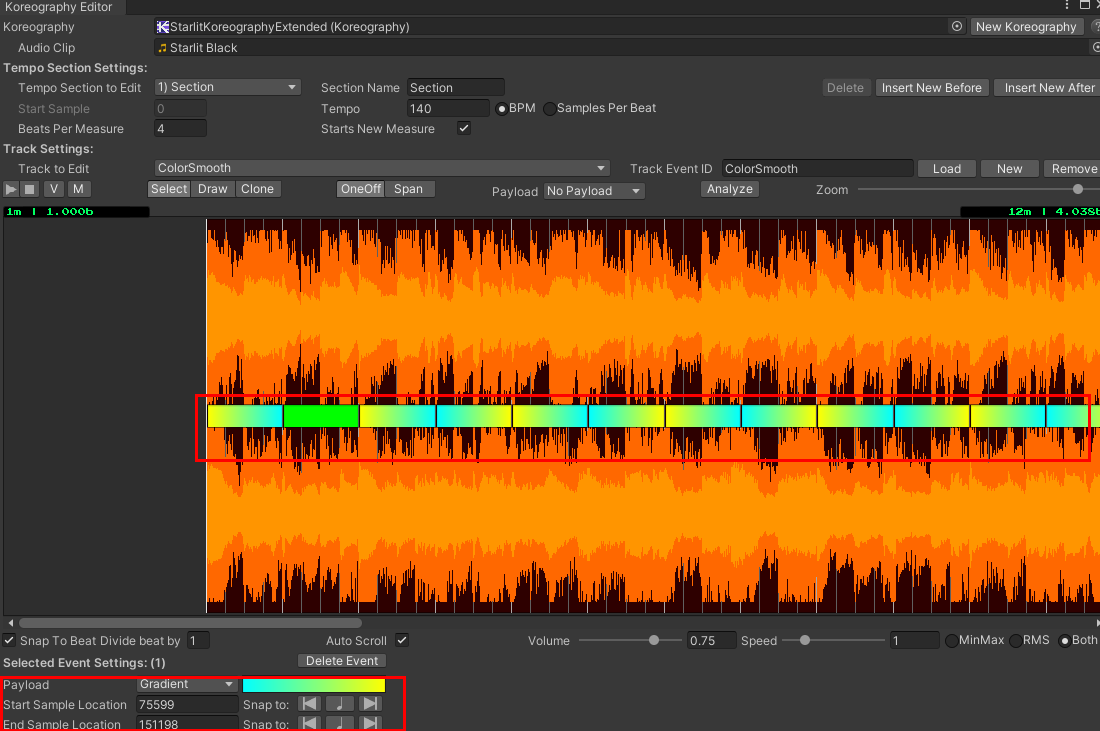The height and width of the screenshot is (731, 1100).
Task: Select Both waveform display mode
Action: (1064, 641)
